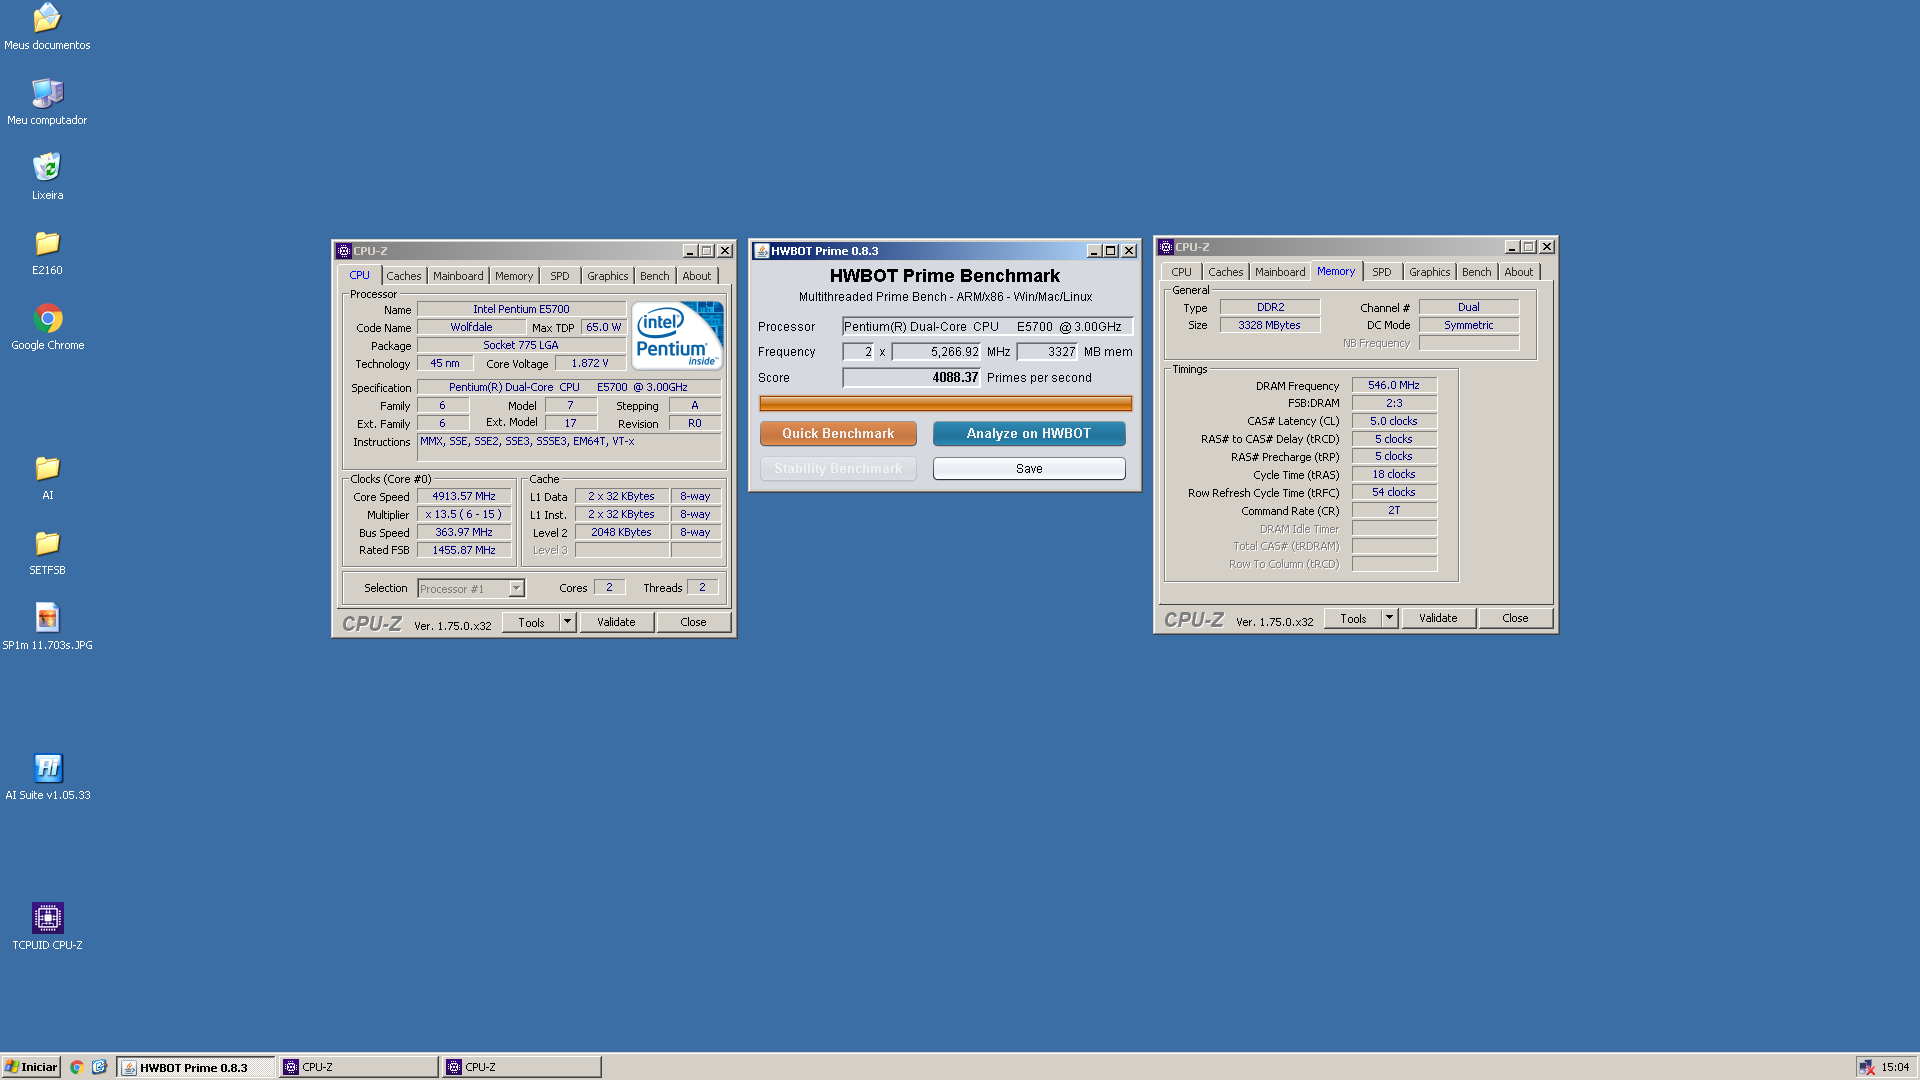Click Internet Explorer quick launch icon
Screen dimensions: 1920x1080
[x=99, y=1067]
